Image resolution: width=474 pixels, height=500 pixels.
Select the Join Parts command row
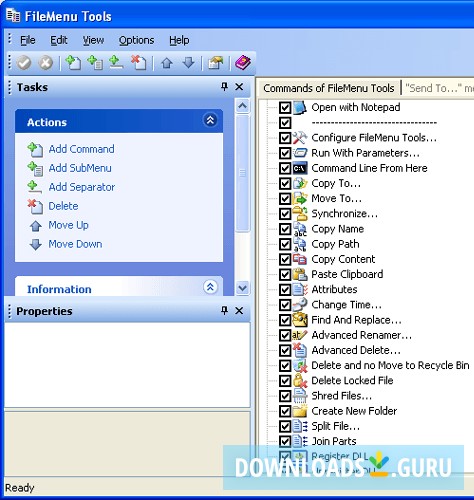pyautogui.click(x=334, y=441)
